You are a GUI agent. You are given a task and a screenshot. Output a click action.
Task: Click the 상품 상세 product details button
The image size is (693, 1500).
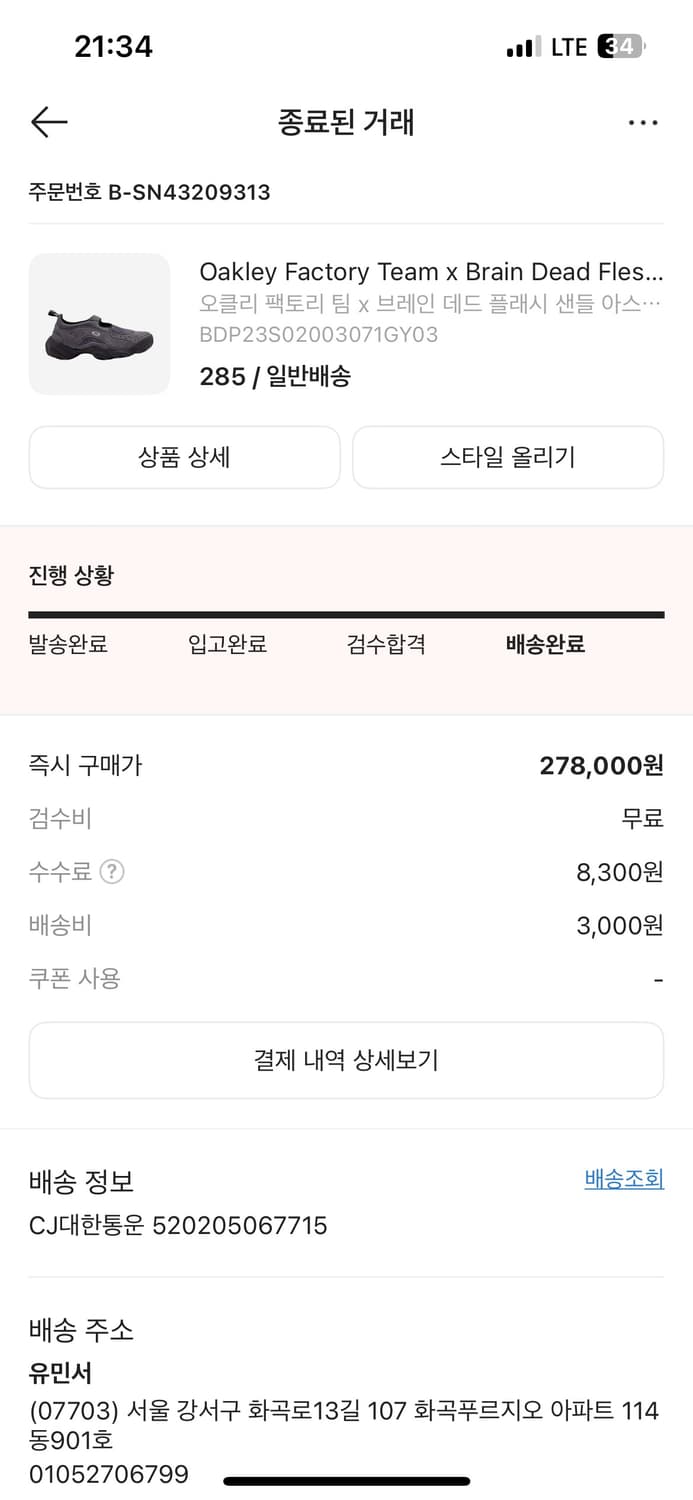(x=185, y=457)
